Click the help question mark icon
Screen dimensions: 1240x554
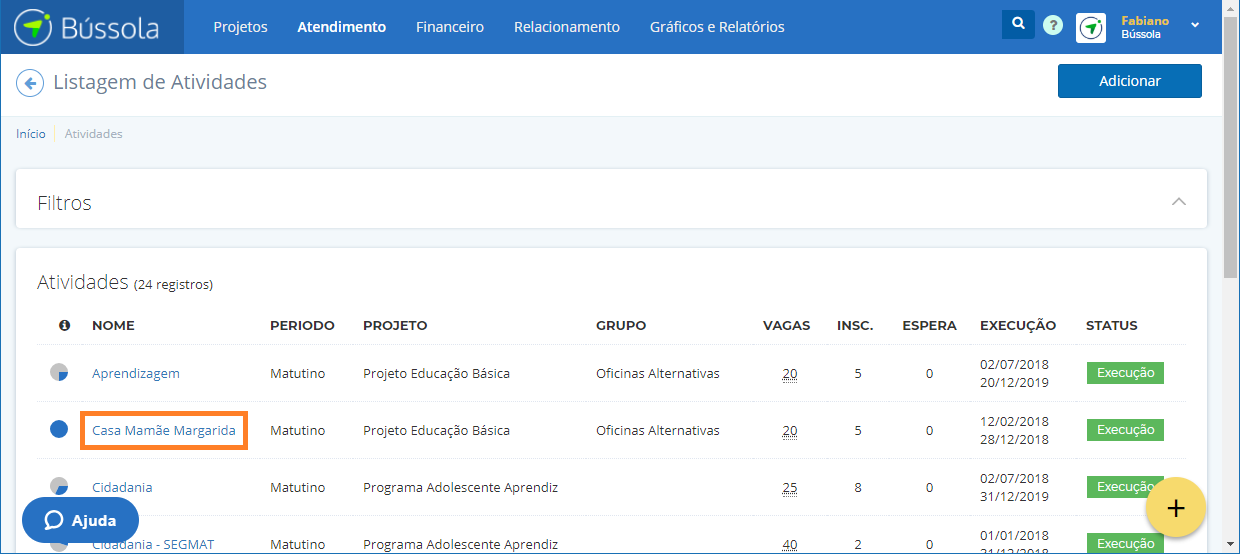pos(1053,26)
